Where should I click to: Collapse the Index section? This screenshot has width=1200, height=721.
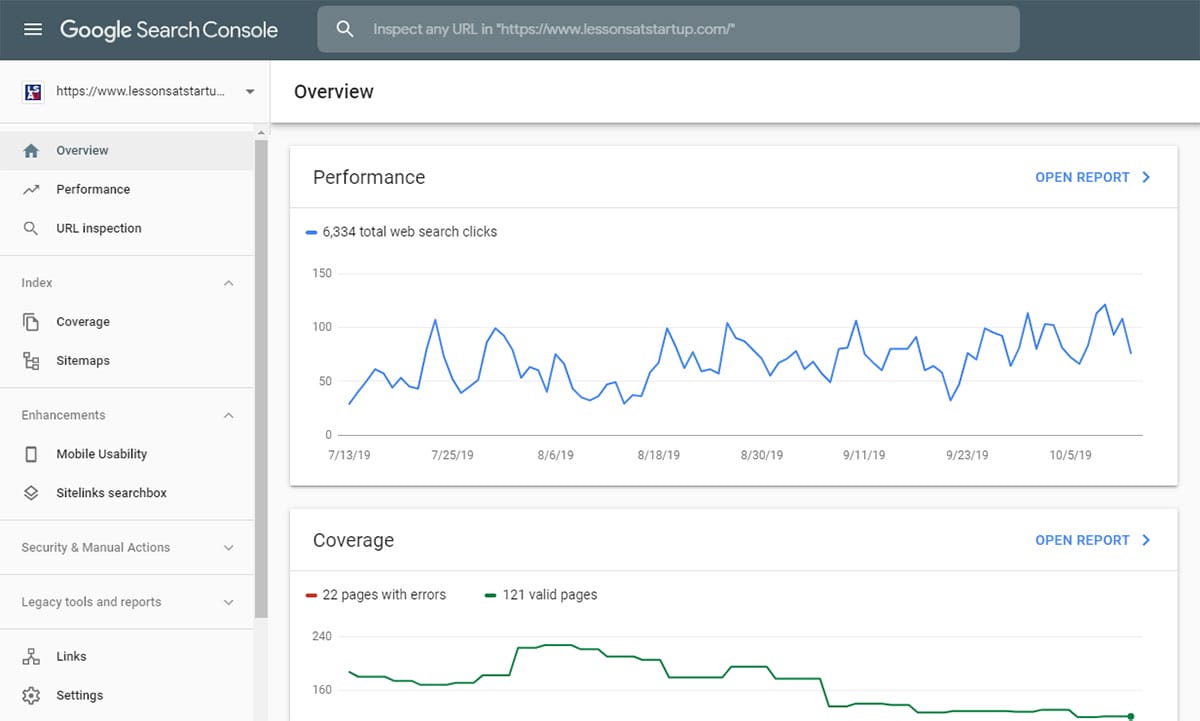[228, 283]
